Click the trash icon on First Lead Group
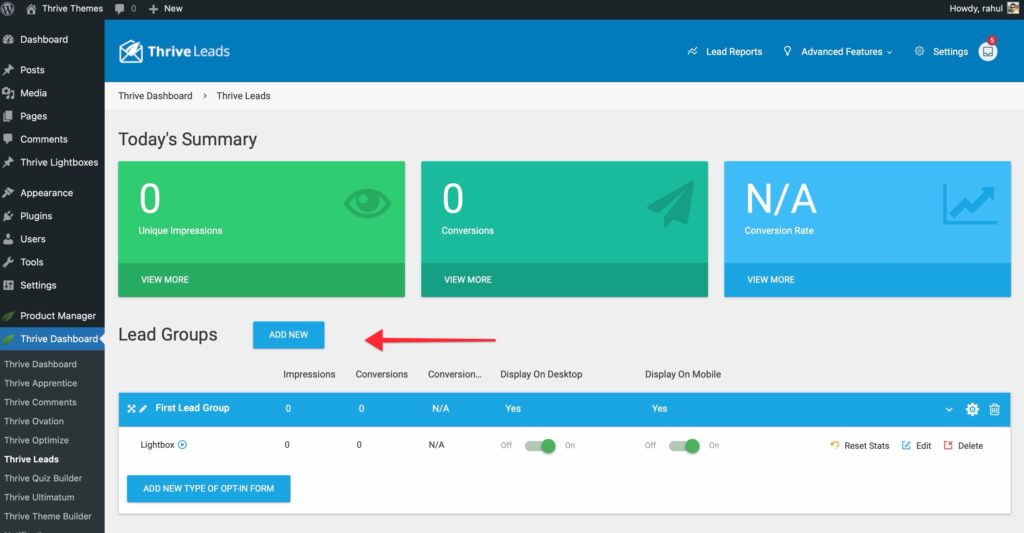 click(x=994, y=409)
